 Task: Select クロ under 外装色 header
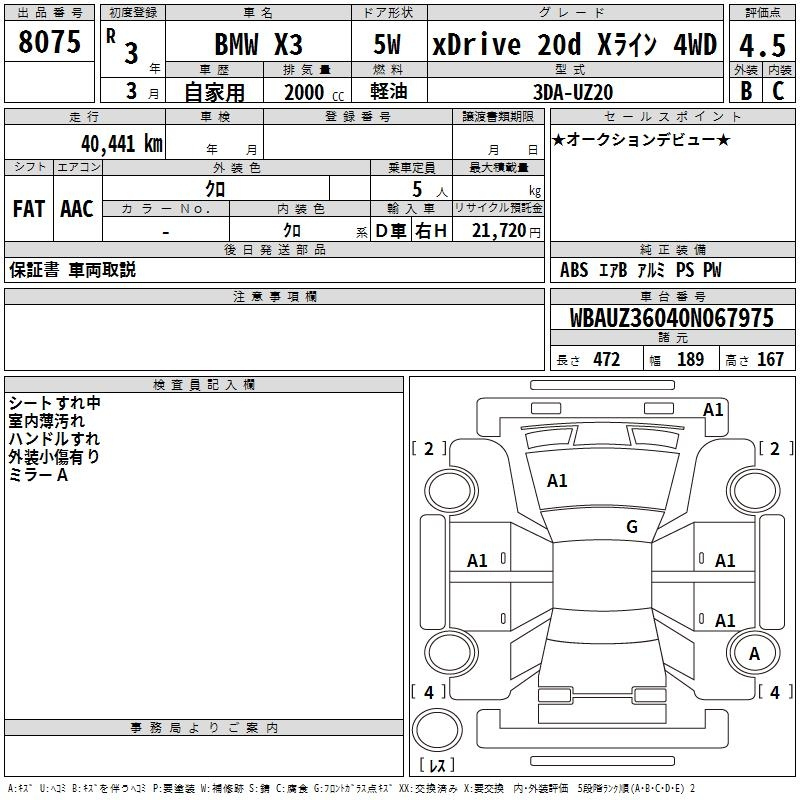tap(215, 189)
